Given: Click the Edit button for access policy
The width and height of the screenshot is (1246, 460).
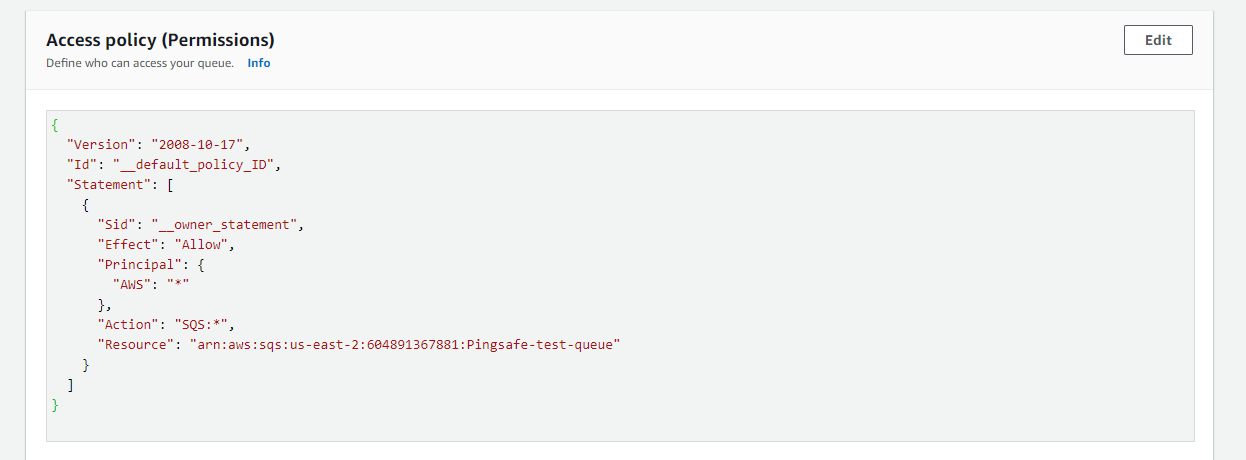Looking at the screenshot, I should click(1158, 40).
